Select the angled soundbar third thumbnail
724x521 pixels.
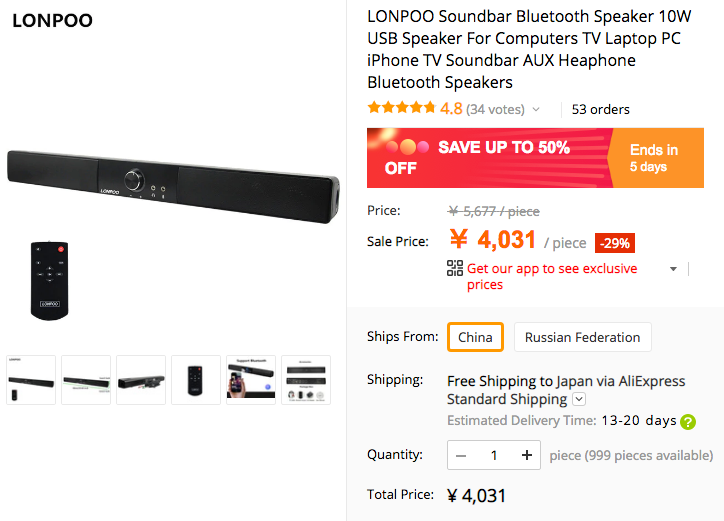(x=141, y=380)
